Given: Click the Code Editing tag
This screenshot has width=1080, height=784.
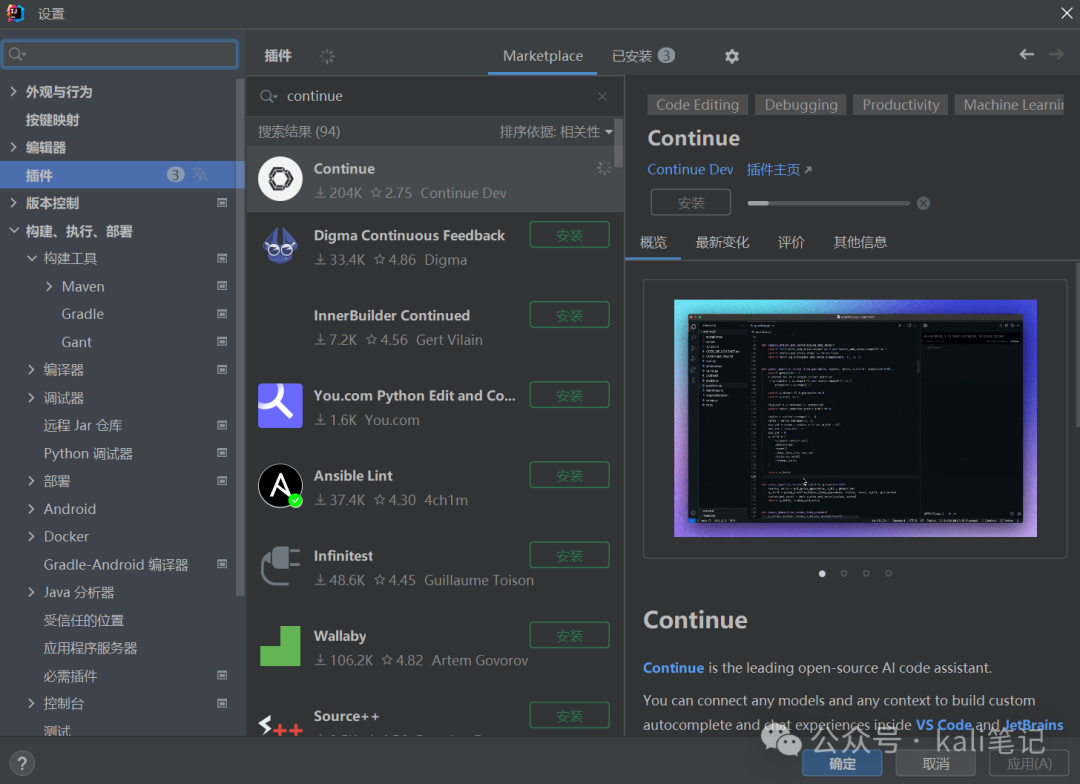Looking at the screenshot, I should (697, 105).
